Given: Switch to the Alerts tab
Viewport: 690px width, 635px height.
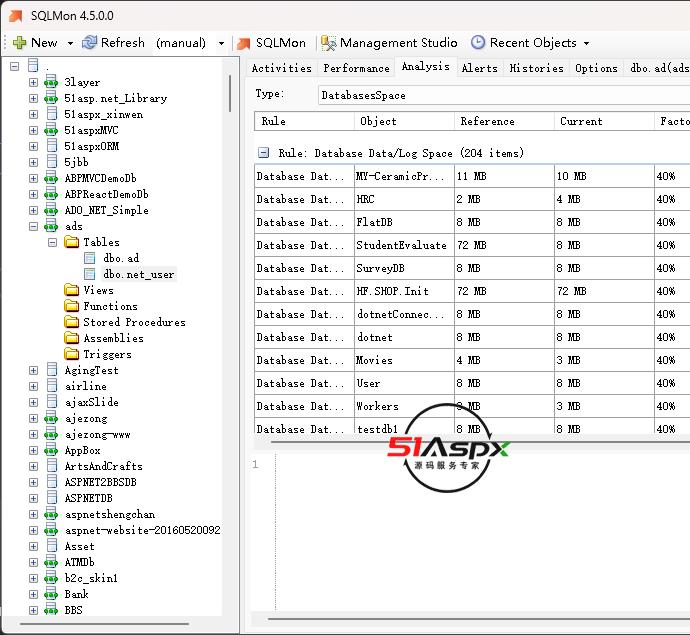Looking at the screenshot, I should point(479,68).
